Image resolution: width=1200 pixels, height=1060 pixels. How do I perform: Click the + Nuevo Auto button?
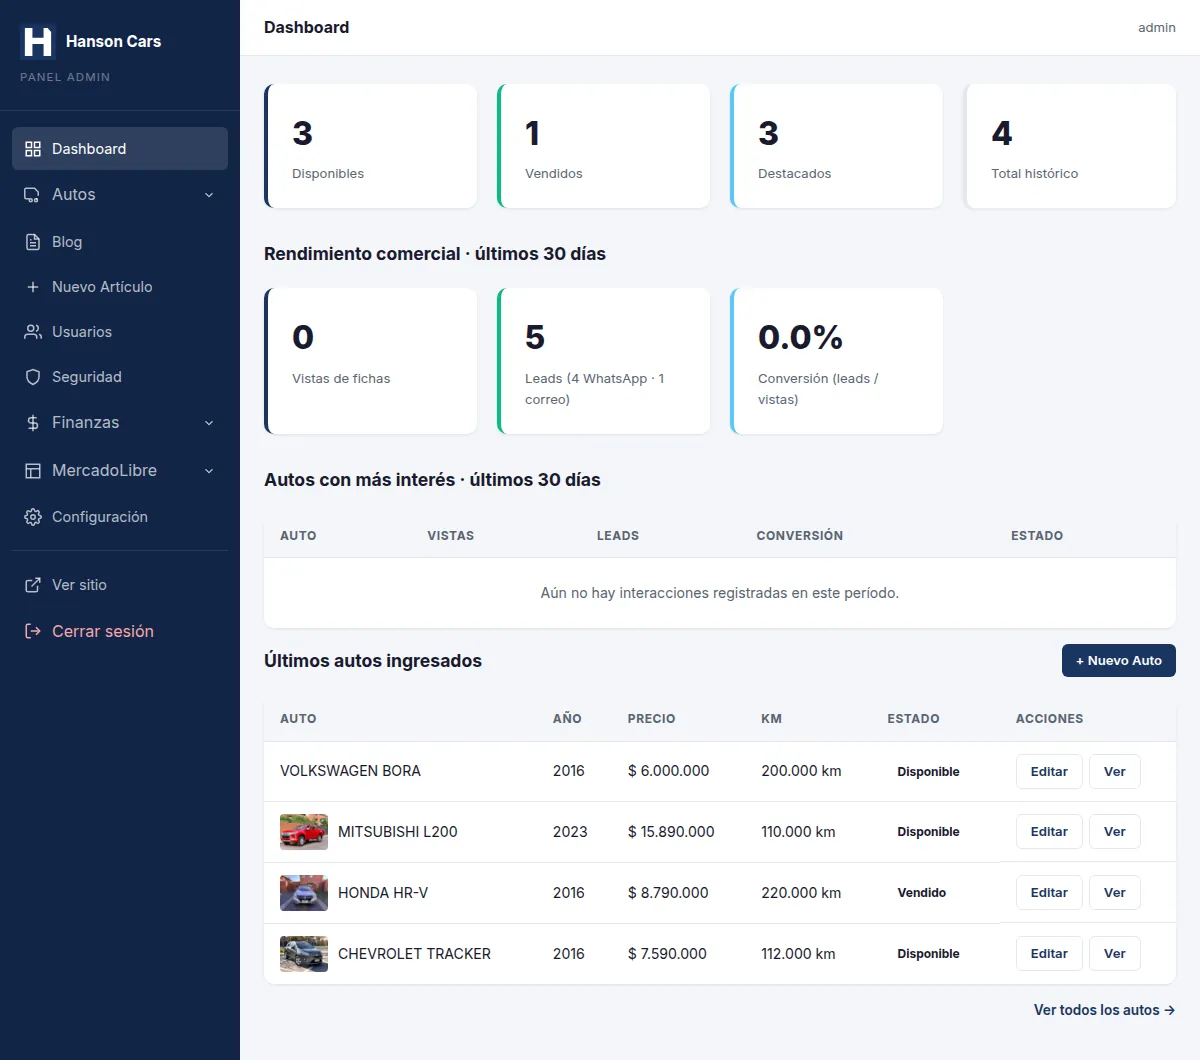[x=1118, y=660]
